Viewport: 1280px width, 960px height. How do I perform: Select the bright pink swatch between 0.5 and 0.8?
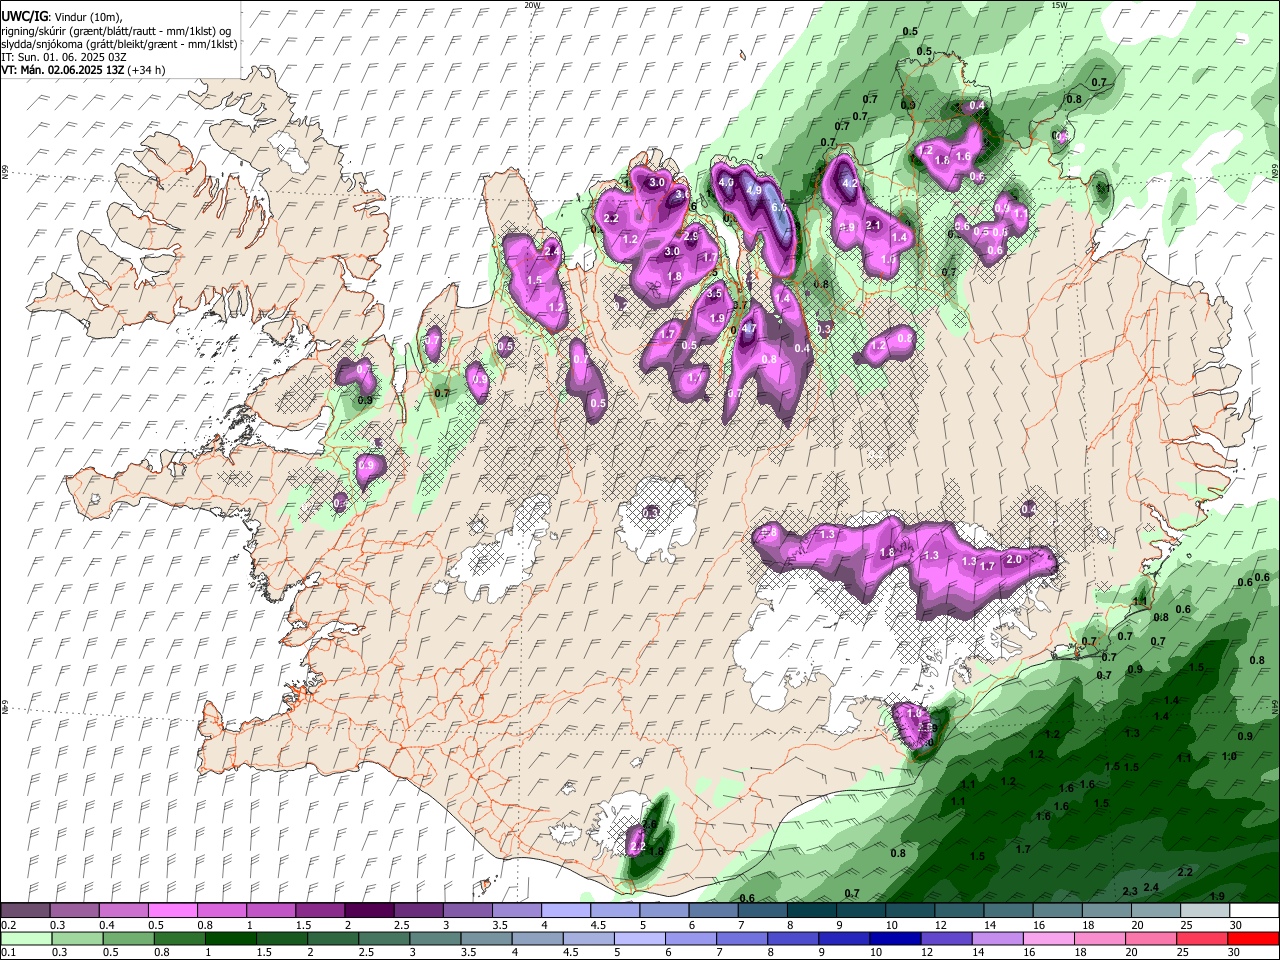point(172,910)
